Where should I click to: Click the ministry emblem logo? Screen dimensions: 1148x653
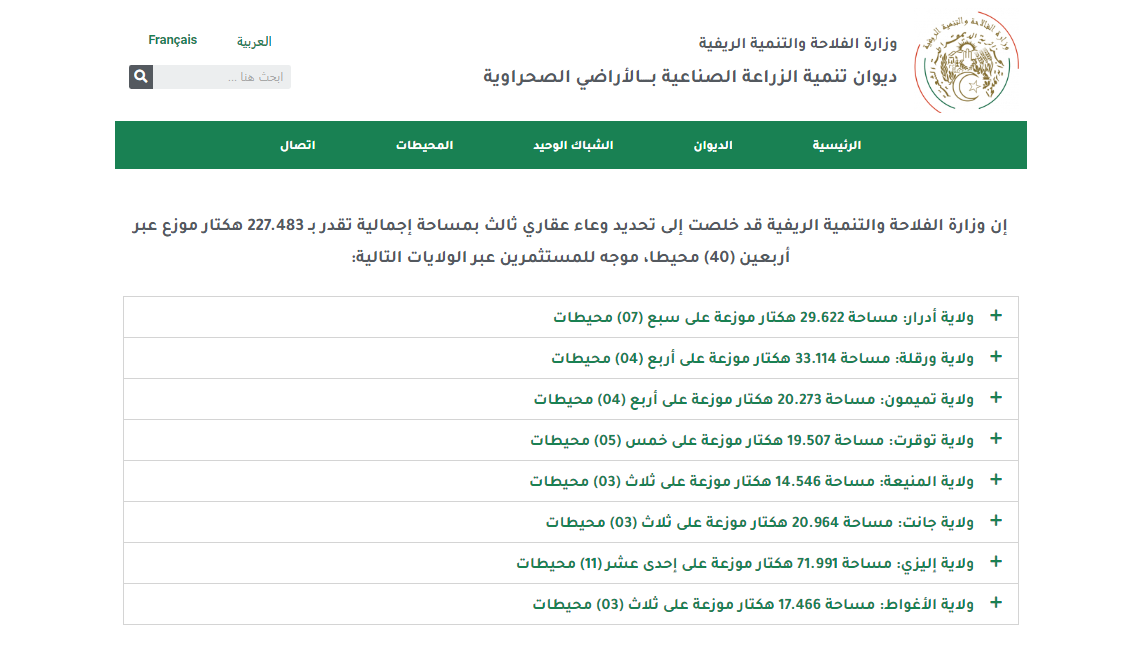966,63
